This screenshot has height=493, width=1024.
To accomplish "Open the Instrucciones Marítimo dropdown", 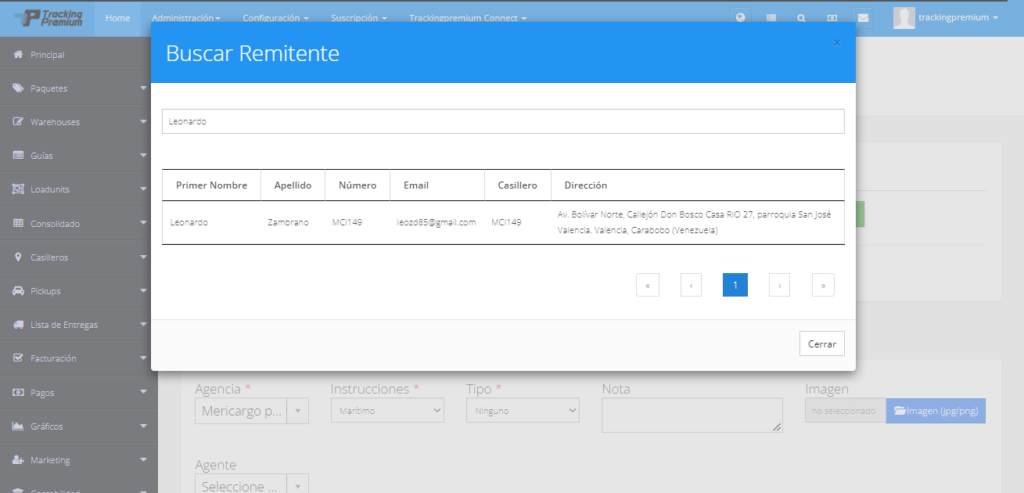I will coord(387,411).
